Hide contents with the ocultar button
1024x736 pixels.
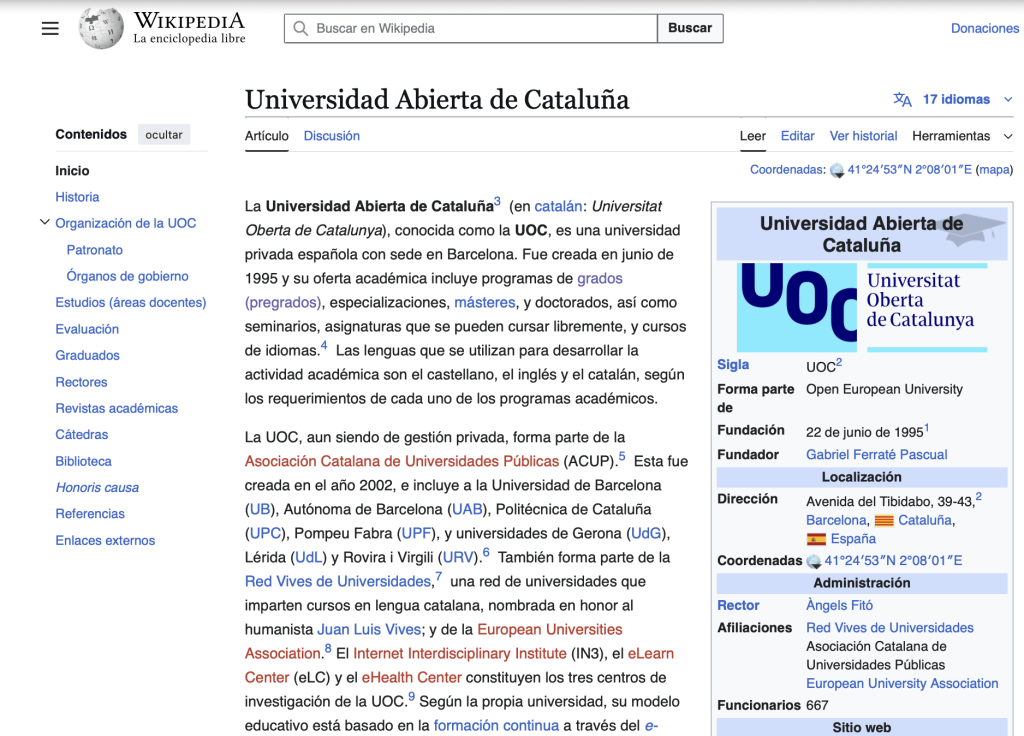164,135
